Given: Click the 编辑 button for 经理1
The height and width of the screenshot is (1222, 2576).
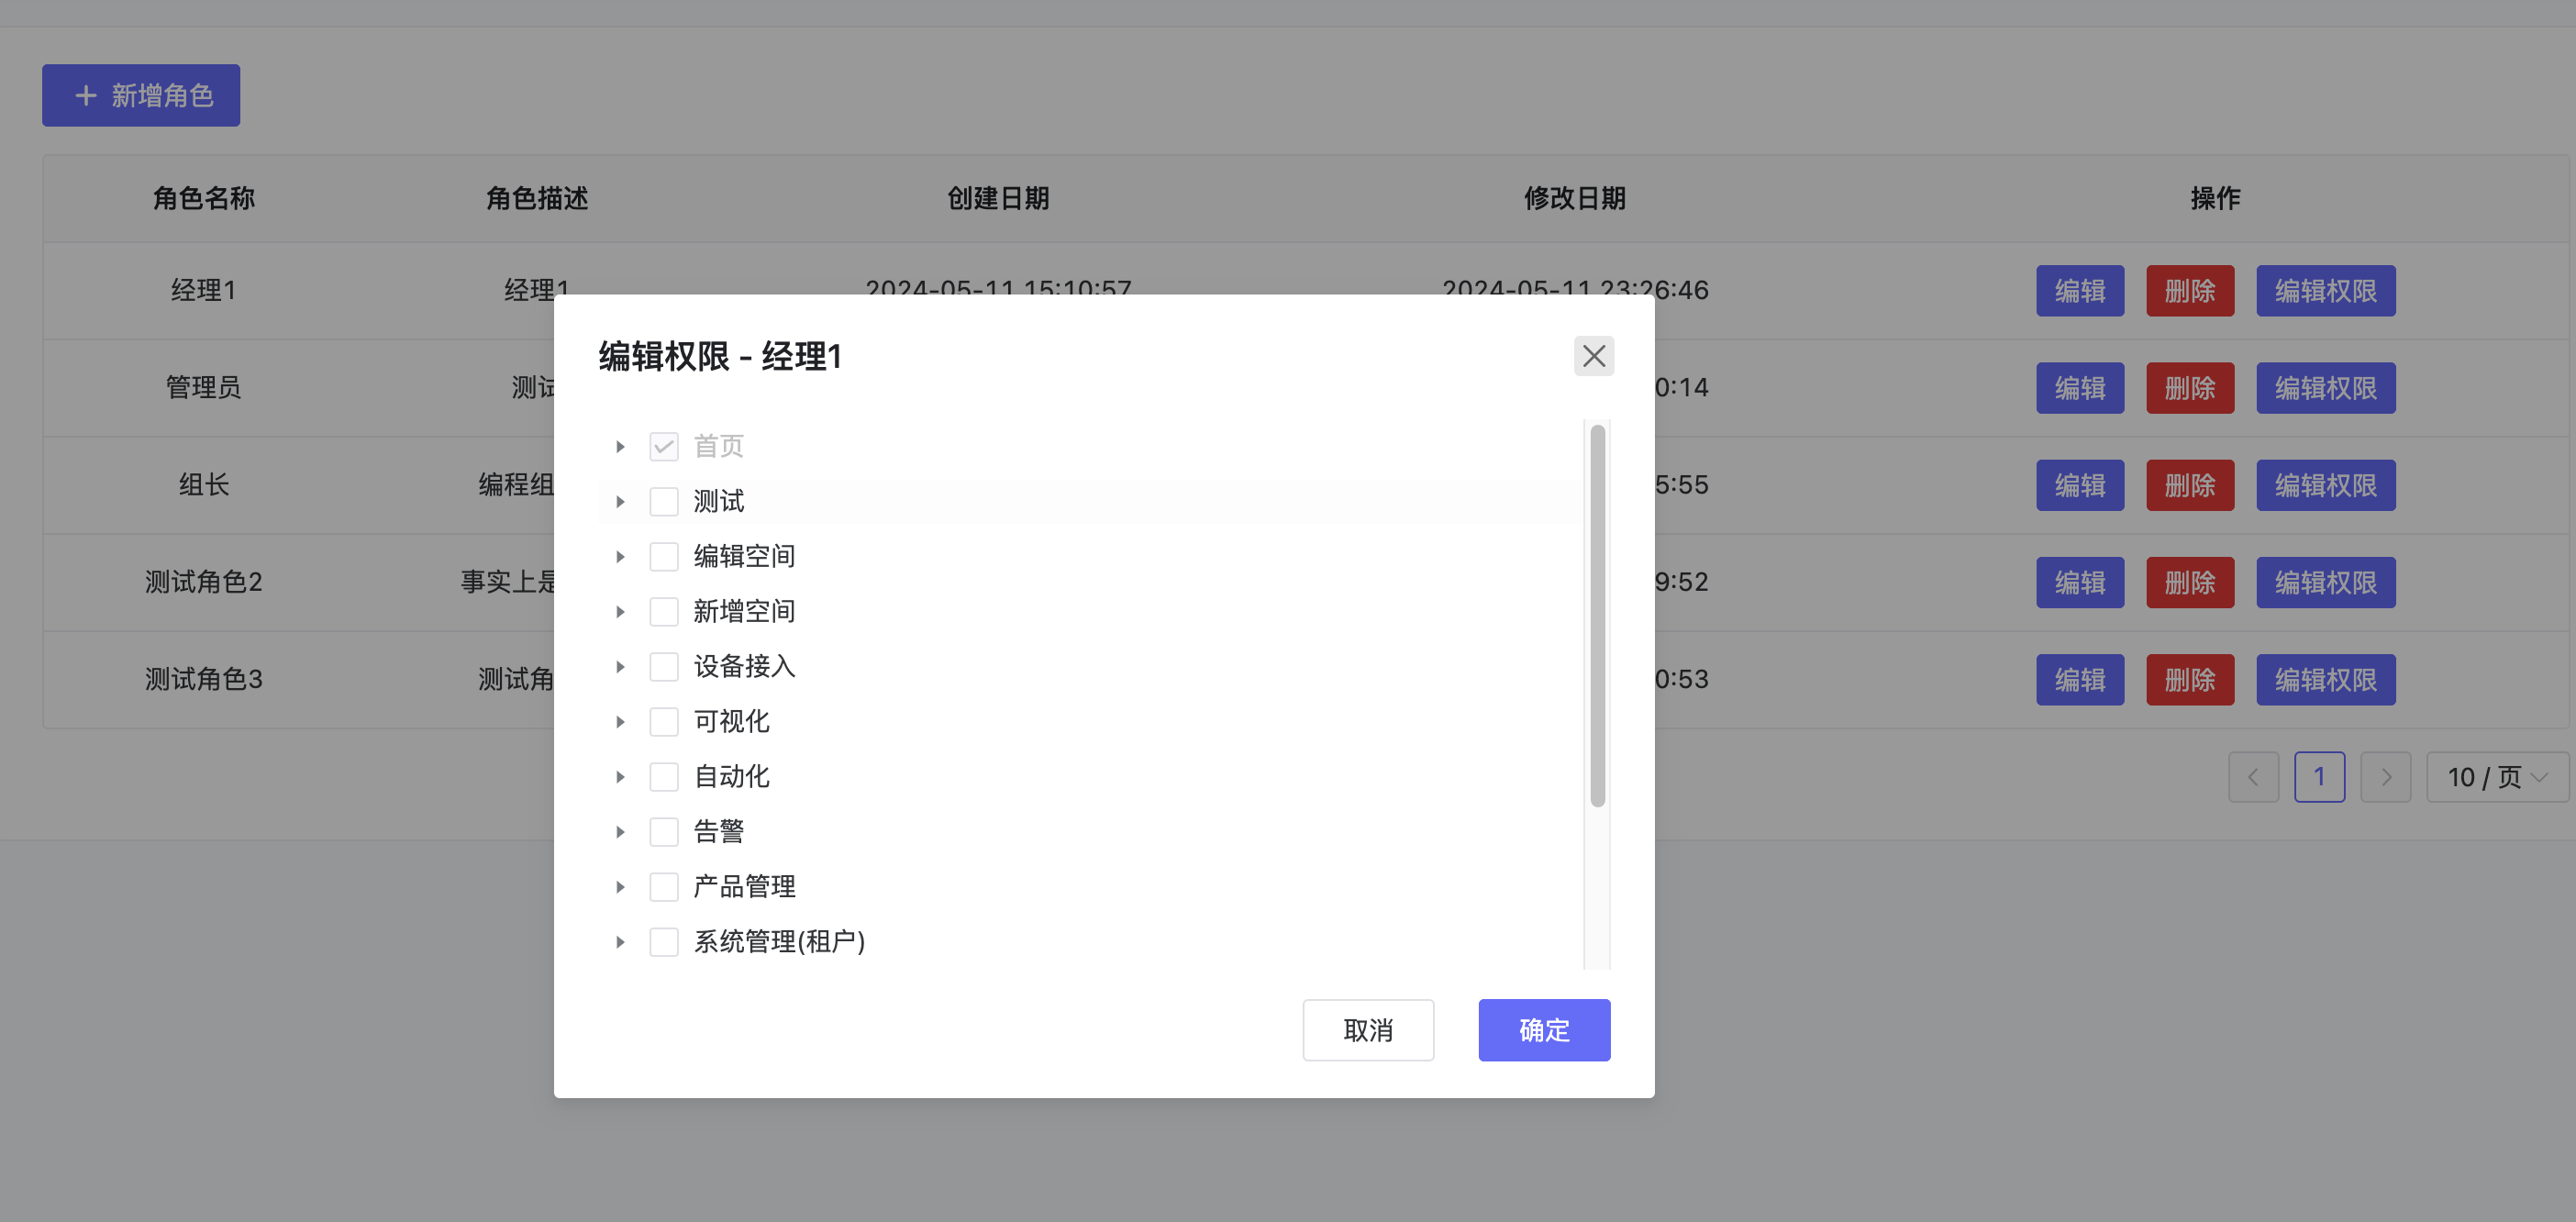Looking at the screenshot, I should pos(2079,290).
